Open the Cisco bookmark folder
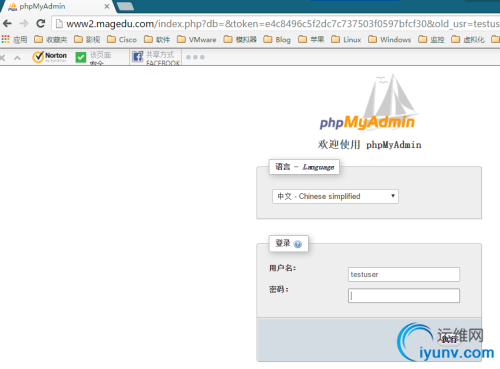Viewport: 500px width, 369px height. coord(122,39)
